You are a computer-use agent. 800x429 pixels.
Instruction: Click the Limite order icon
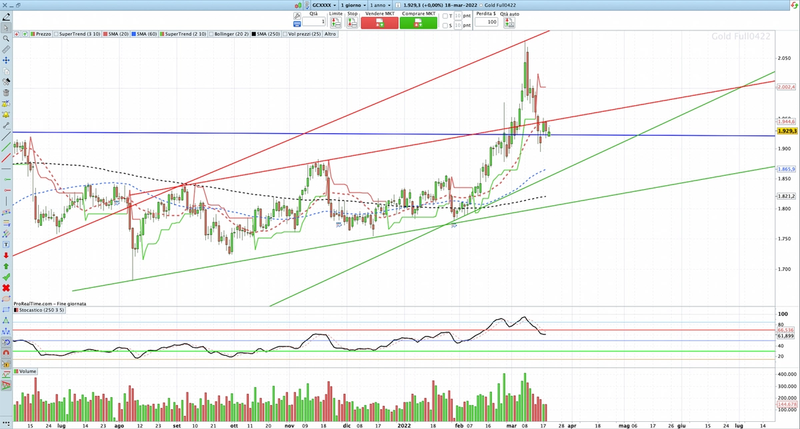click(336, 22)
